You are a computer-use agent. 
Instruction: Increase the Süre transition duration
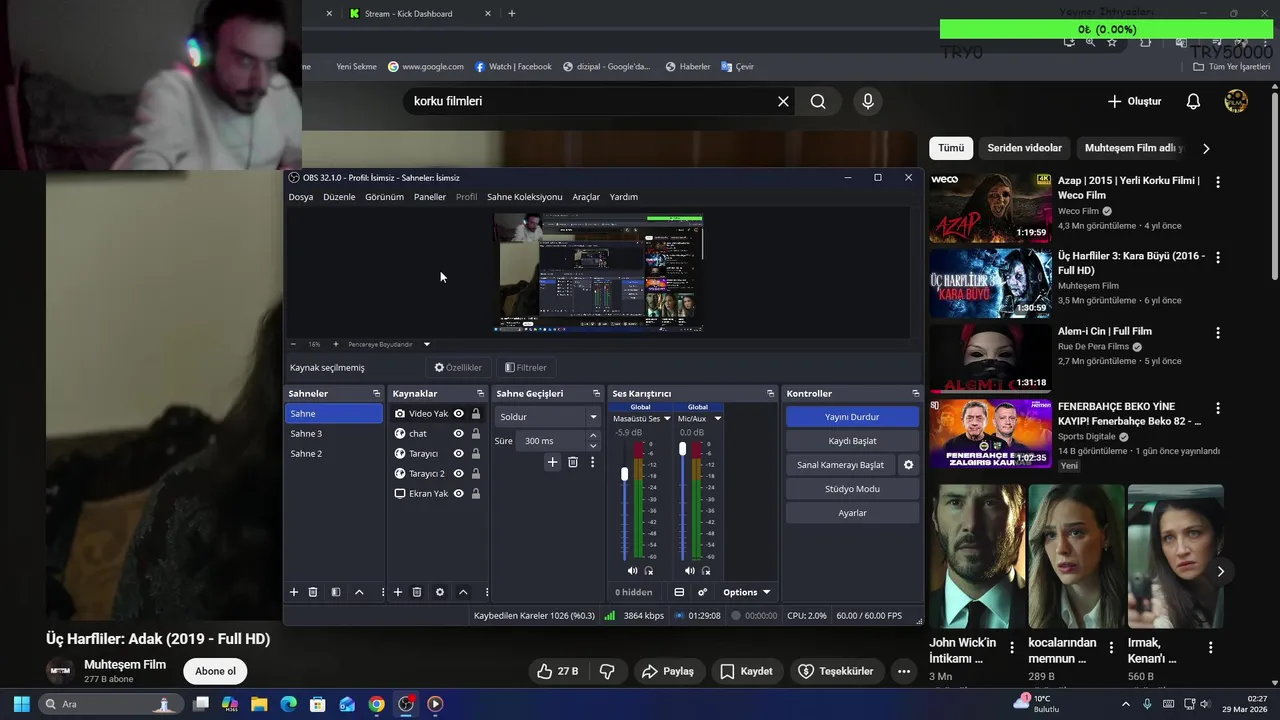tap(593, 436)
